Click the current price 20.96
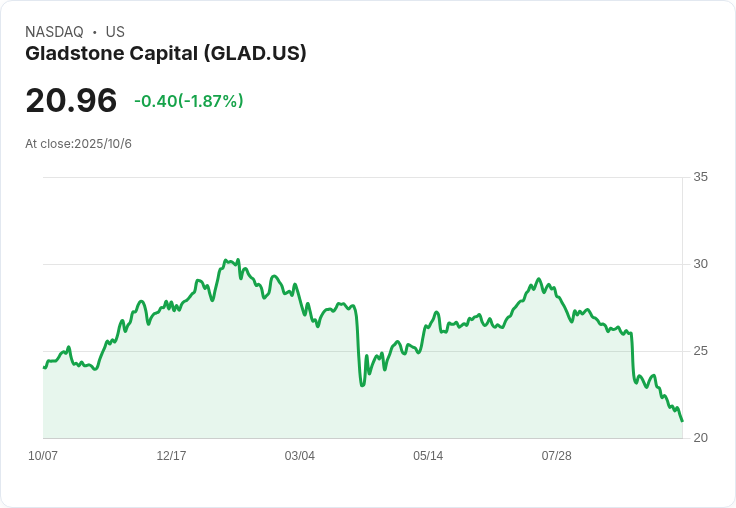Screen dimensions: 736x508 point(71,101)
